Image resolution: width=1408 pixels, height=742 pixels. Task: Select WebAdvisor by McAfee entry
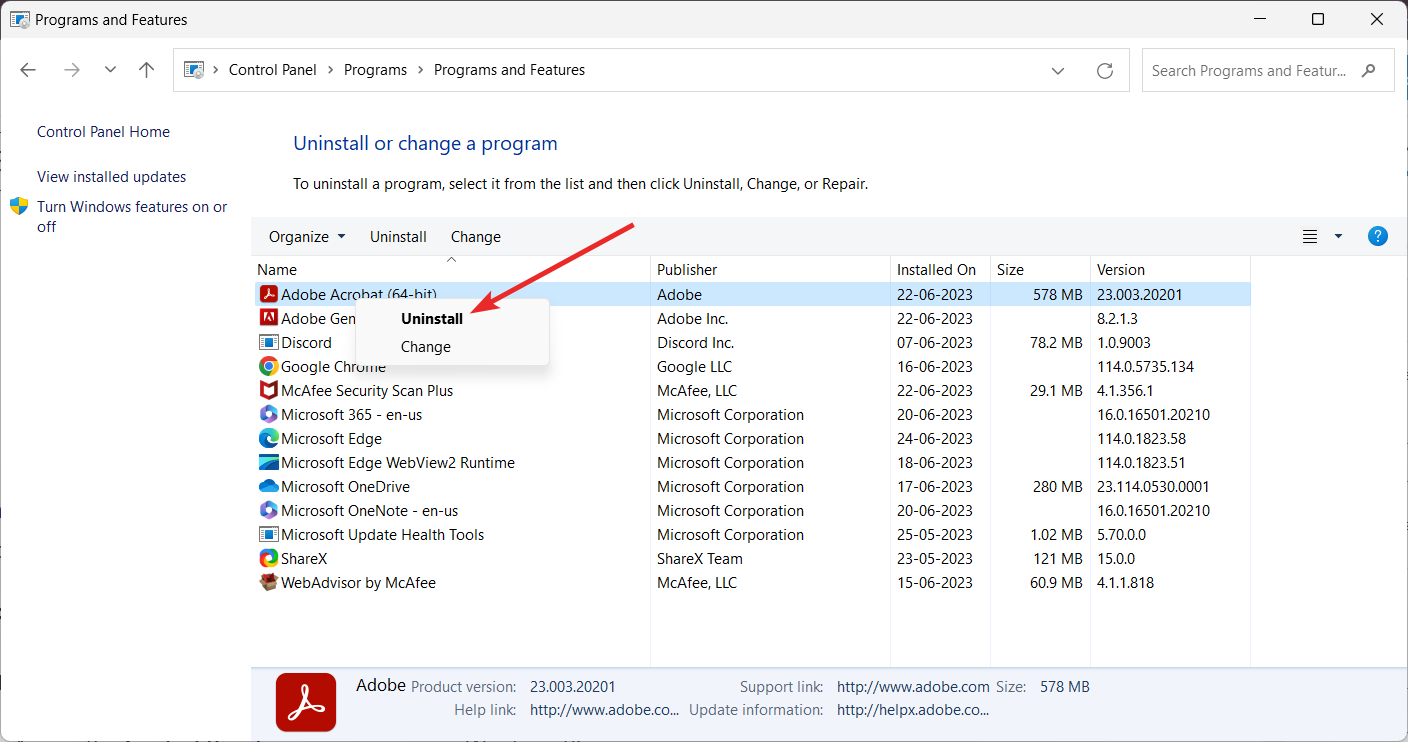pyautogui.click(x=358, y=583)
